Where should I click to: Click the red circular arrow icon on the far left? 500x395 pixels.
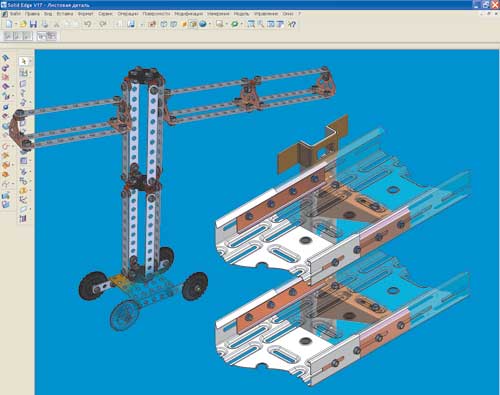[x=6, y=146]
